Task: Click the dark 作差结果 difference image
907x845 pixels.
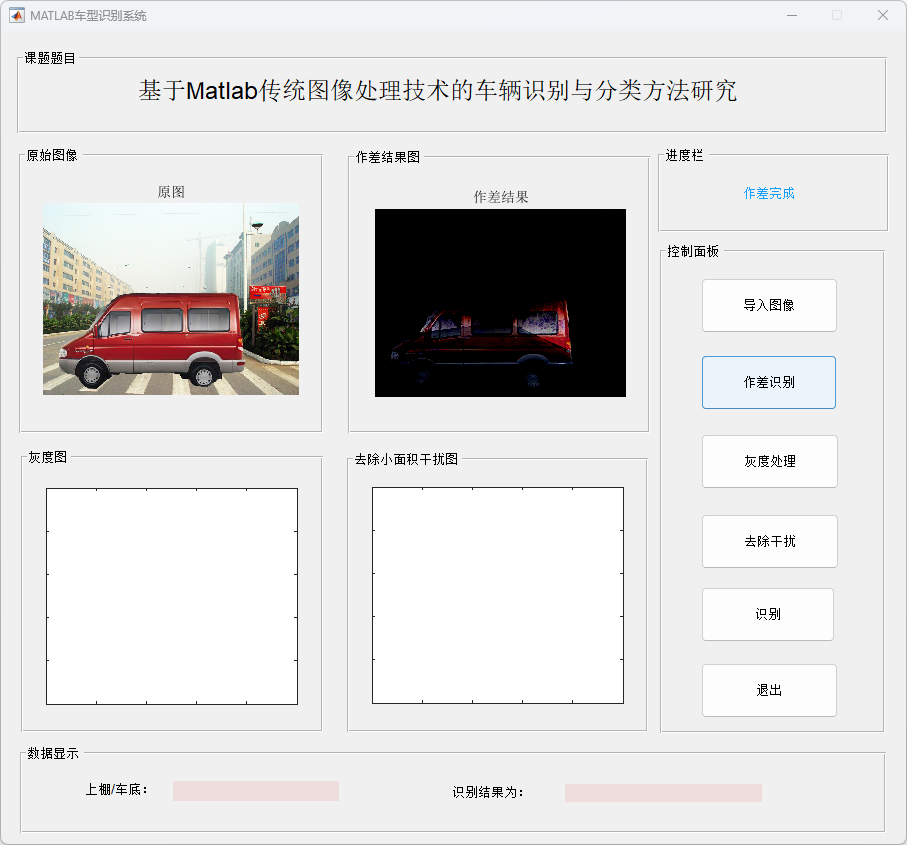Action: tap(500, 303)
